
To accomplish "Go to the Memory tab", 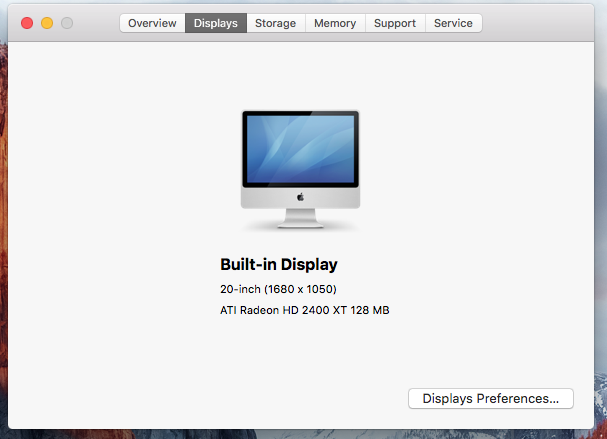I will [335, 23].
